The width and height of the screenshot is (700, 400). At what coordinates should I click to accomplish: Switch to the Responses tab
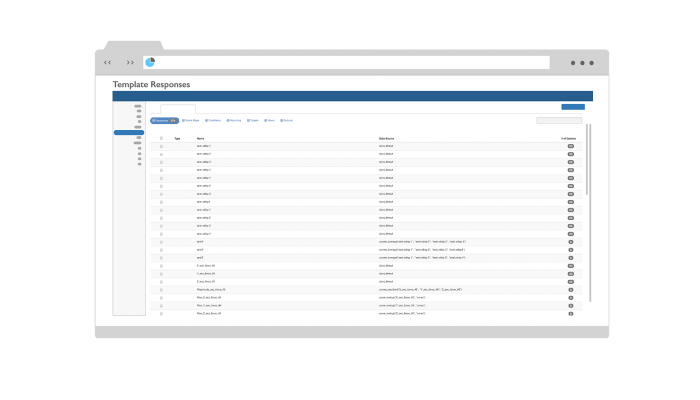(x=164, y=120)
